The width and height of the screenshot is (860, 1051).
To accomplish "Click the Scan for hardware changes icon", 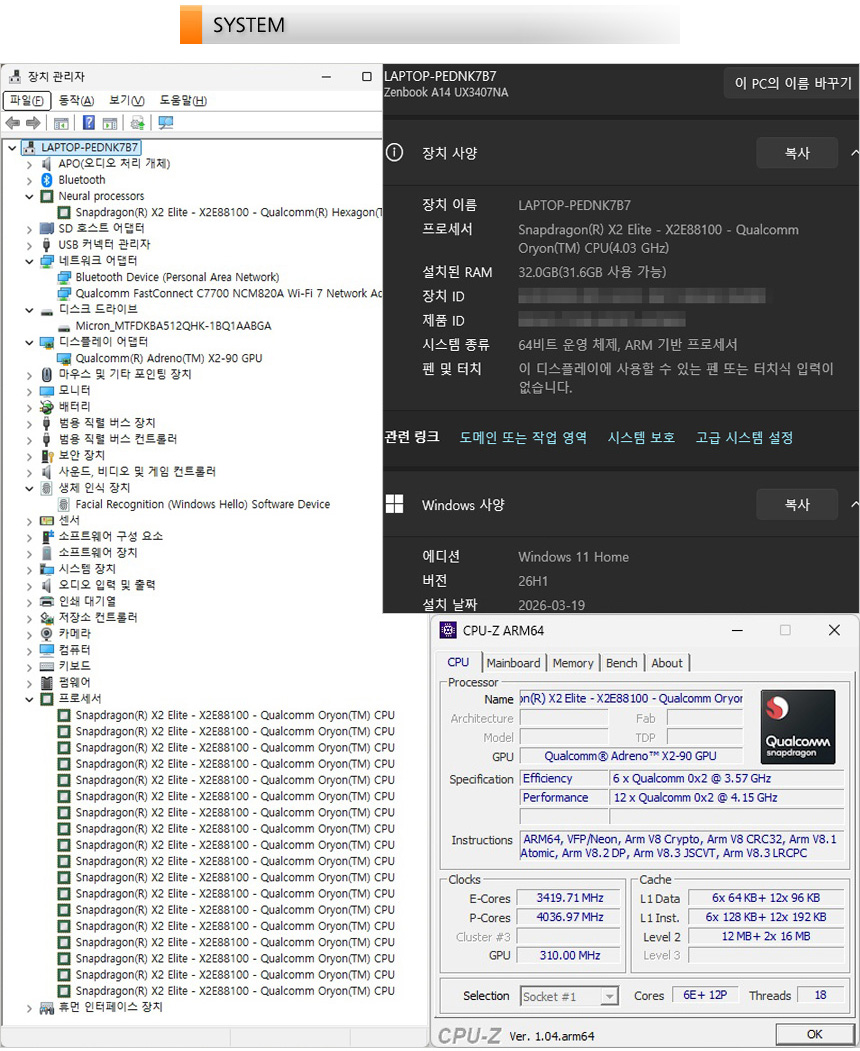I will pos(165,123).
